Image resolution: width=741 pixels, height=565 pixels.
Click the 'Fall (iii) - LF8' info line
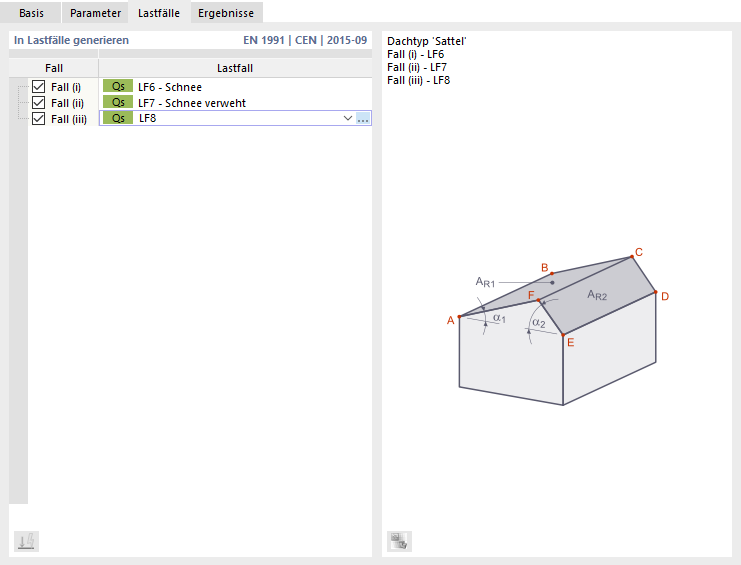[418, 80]
